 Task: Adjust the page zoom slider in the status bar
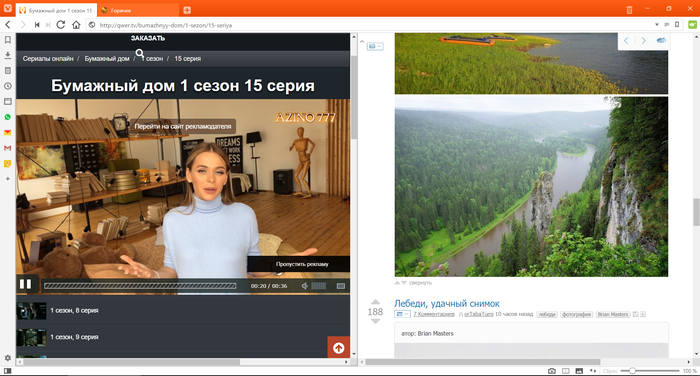[632, 371]
